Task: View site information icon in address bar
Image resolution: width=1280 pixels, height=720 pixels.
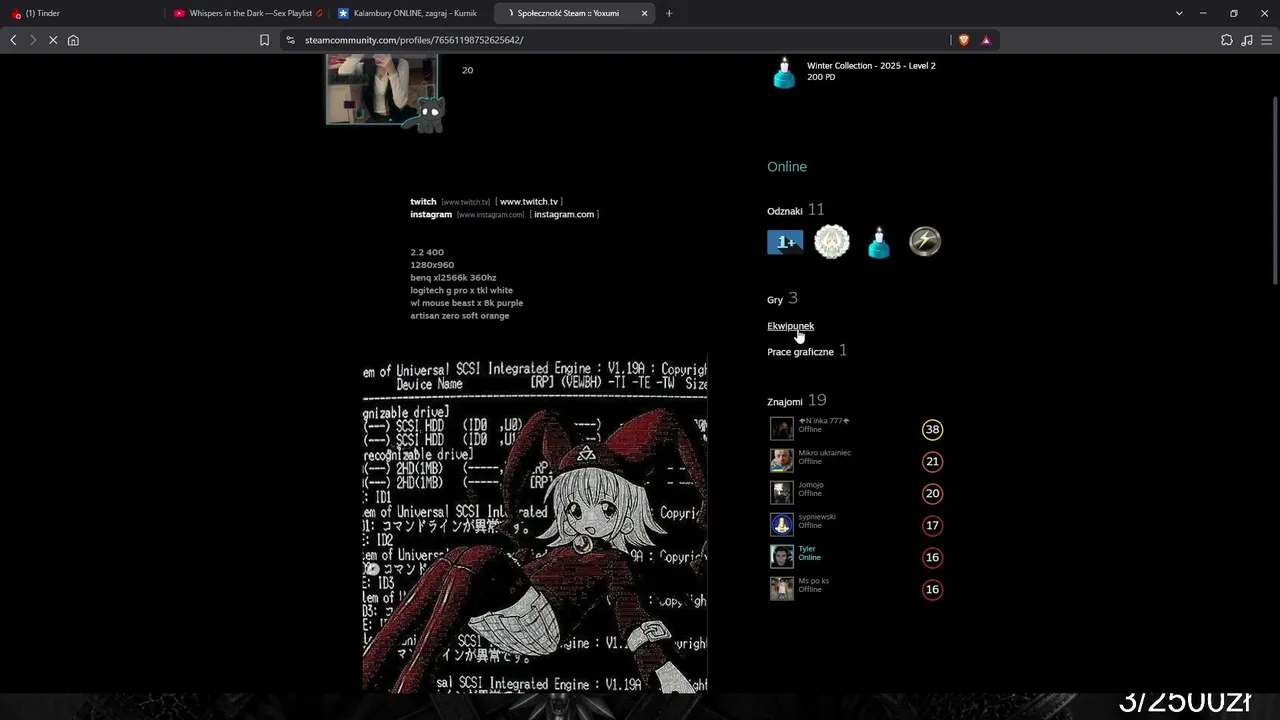Action: [290, 40]
